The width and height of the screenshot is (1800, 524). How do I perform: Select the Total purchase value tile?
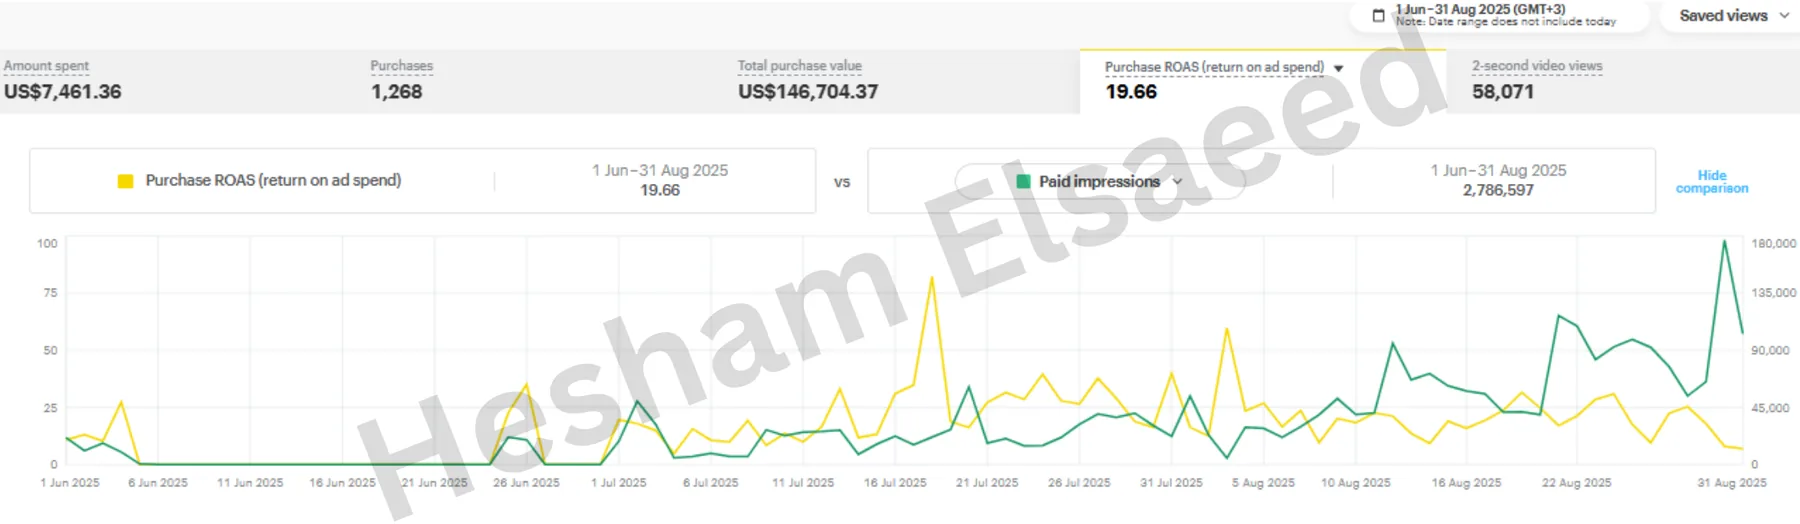[x=907, y=80]
